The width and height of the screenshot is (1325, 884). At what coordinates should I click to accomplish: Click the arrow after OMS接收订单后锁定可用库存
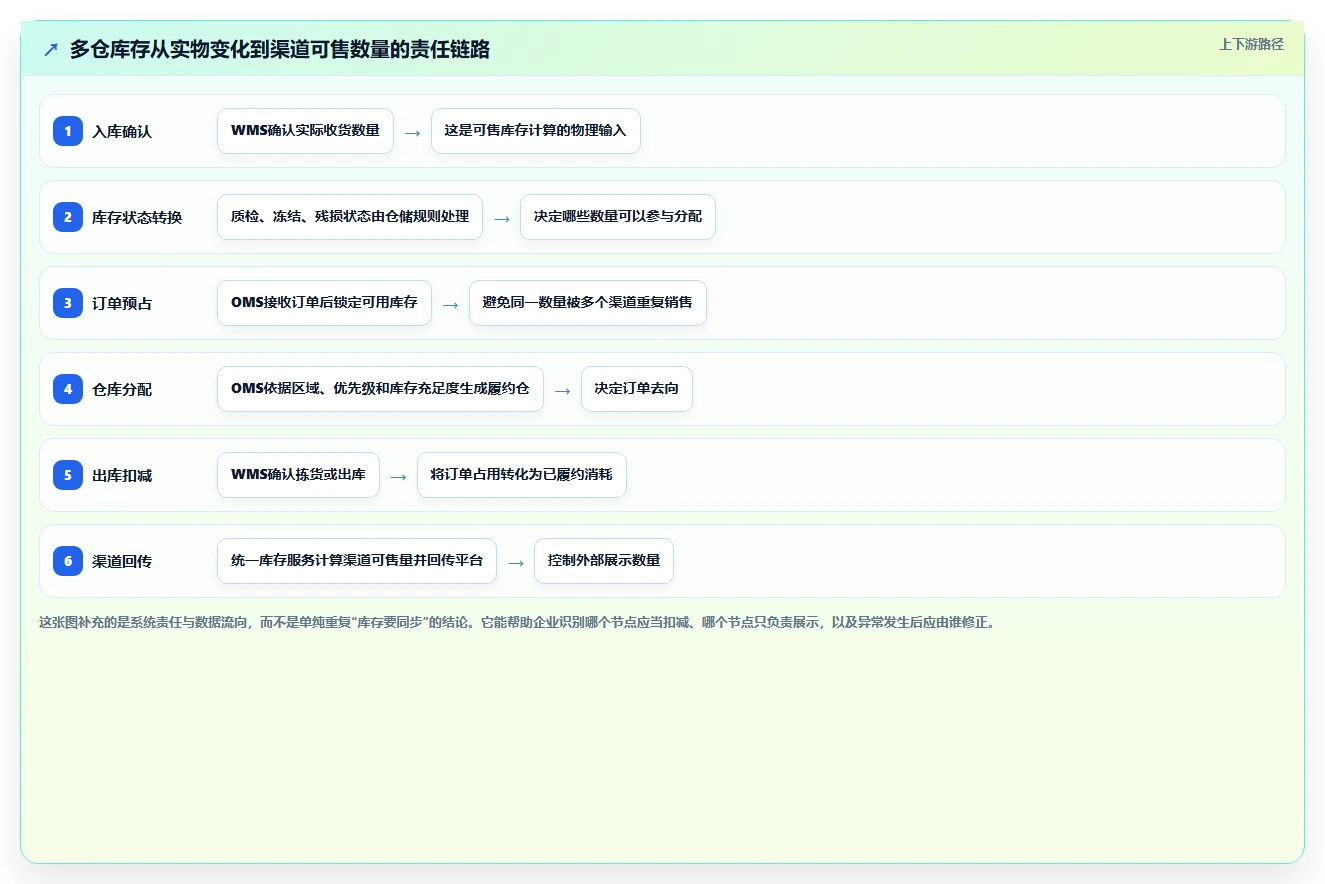(451, 304)
